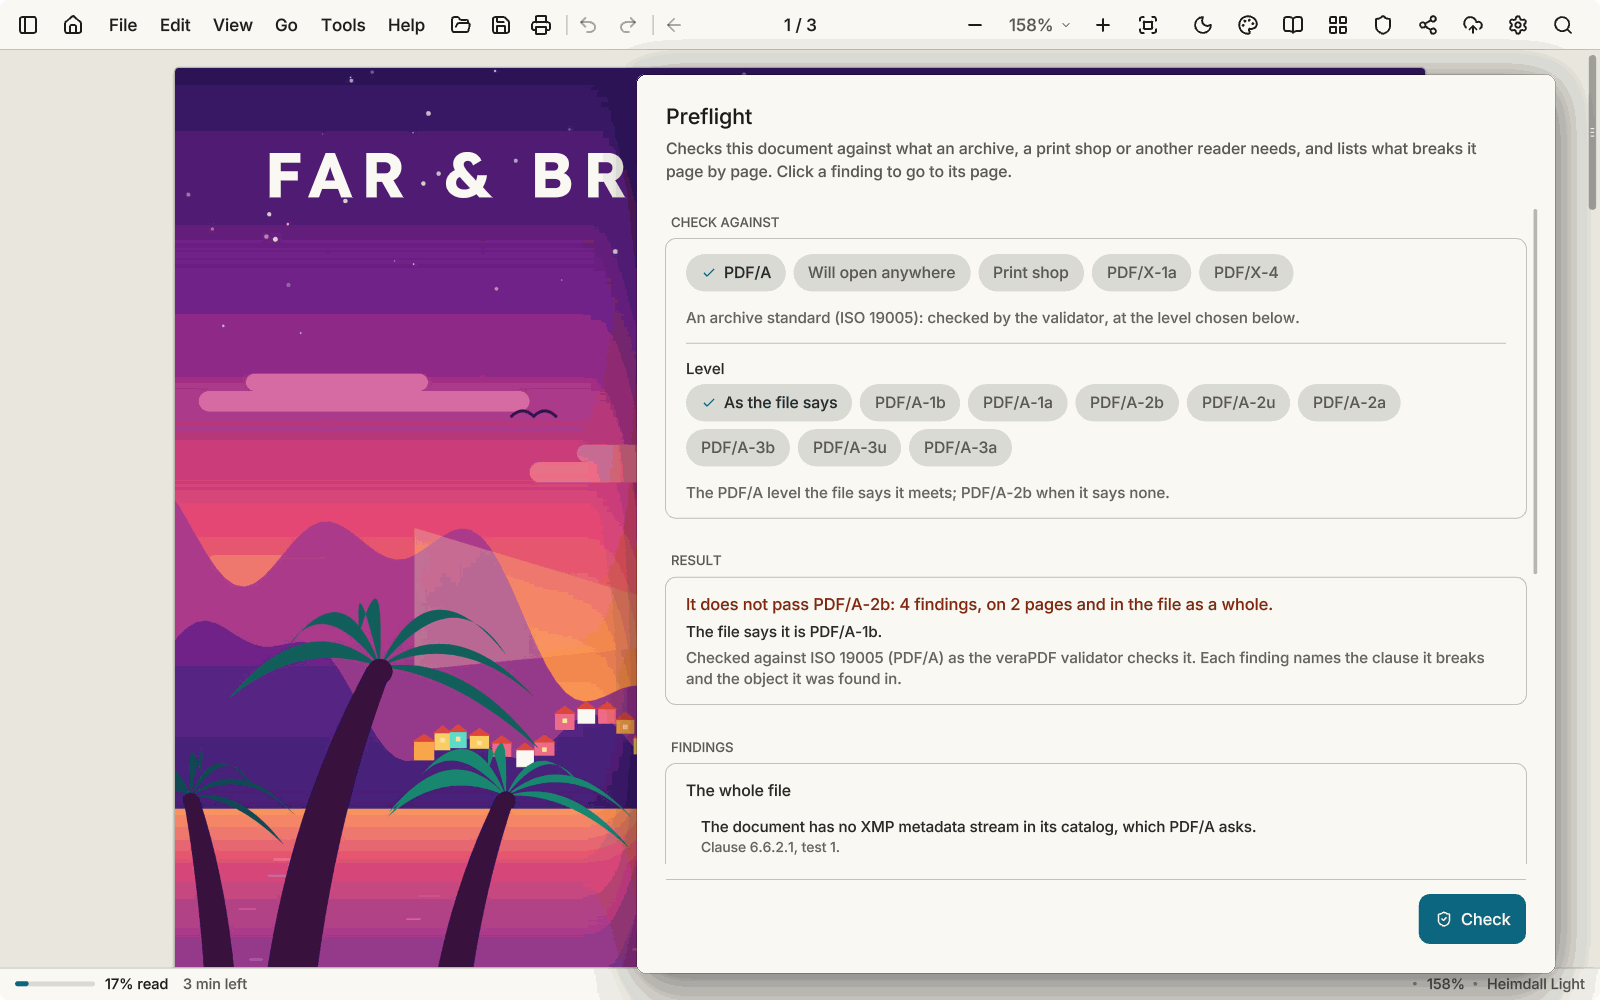Open the View menu
The image size is (1600, 1000).
(x=233, y=25)
